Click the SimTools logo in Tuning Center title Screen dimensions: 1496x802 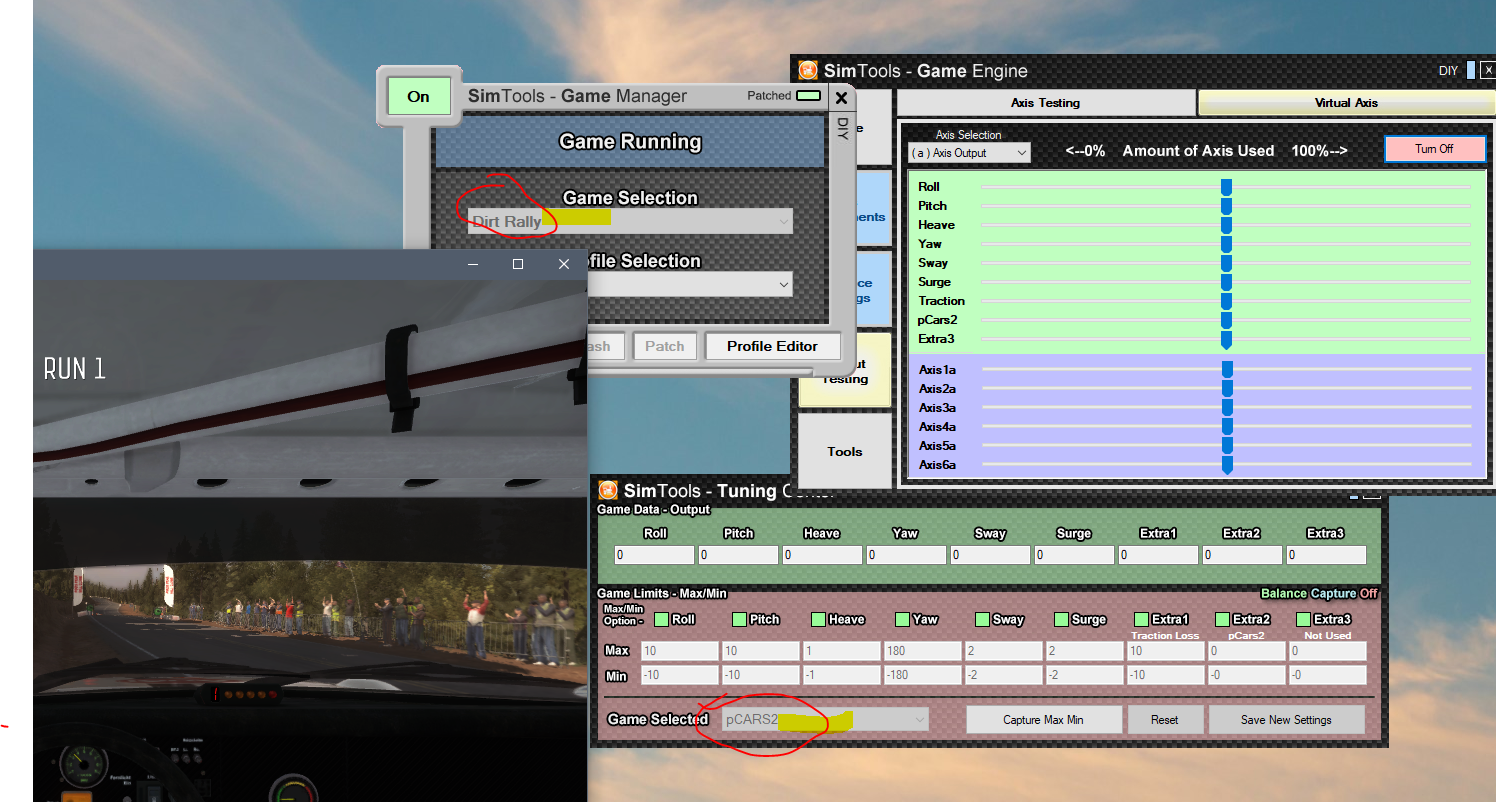coord(608,490)
